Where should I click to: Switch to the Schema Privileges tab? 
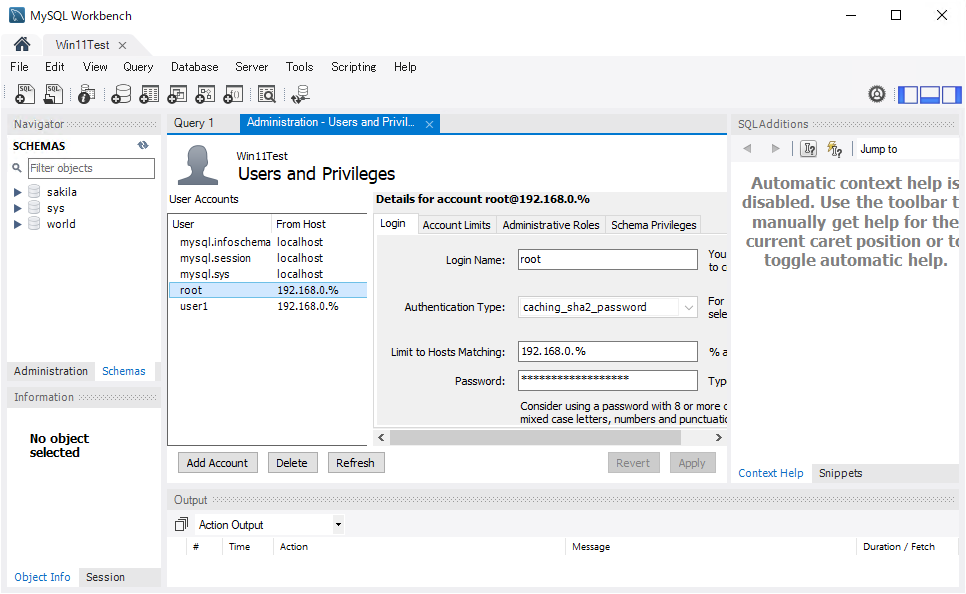tap(654, 225)
